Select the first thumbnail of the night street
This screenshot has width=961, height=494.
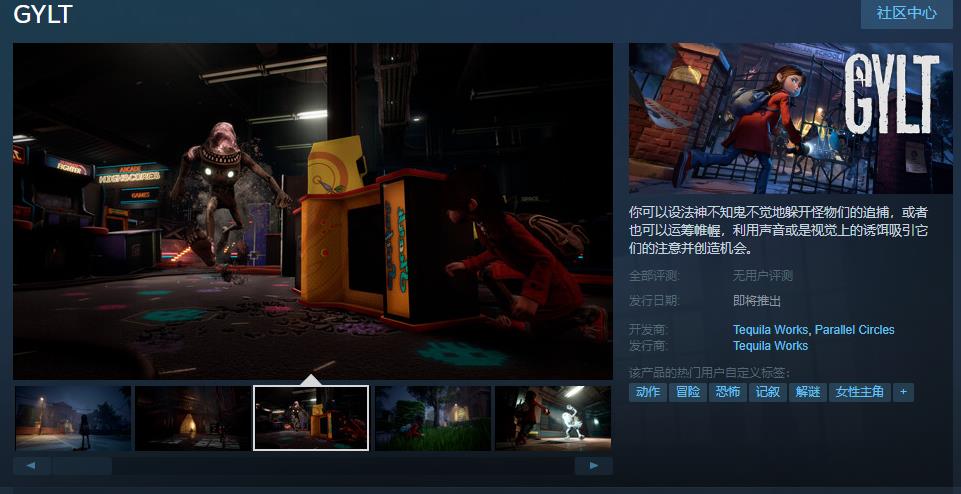[73, 418]
